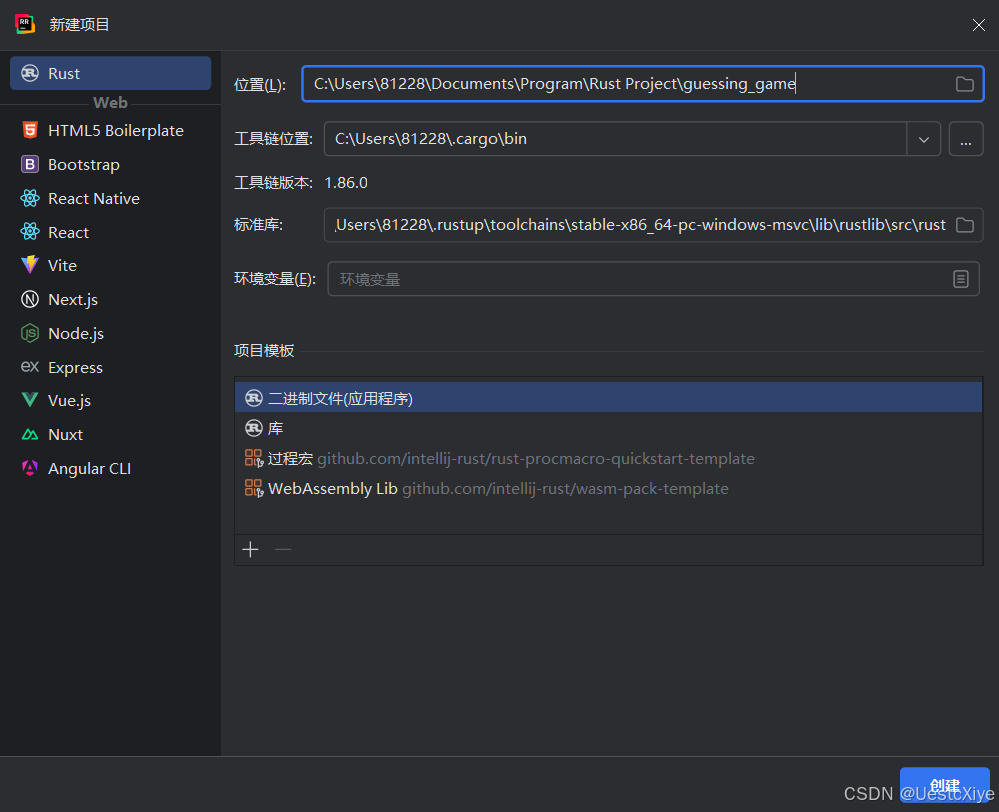Select Express project generator
Image resolution: width=999 pixels, height=812 pixels.
coord(110,367)
